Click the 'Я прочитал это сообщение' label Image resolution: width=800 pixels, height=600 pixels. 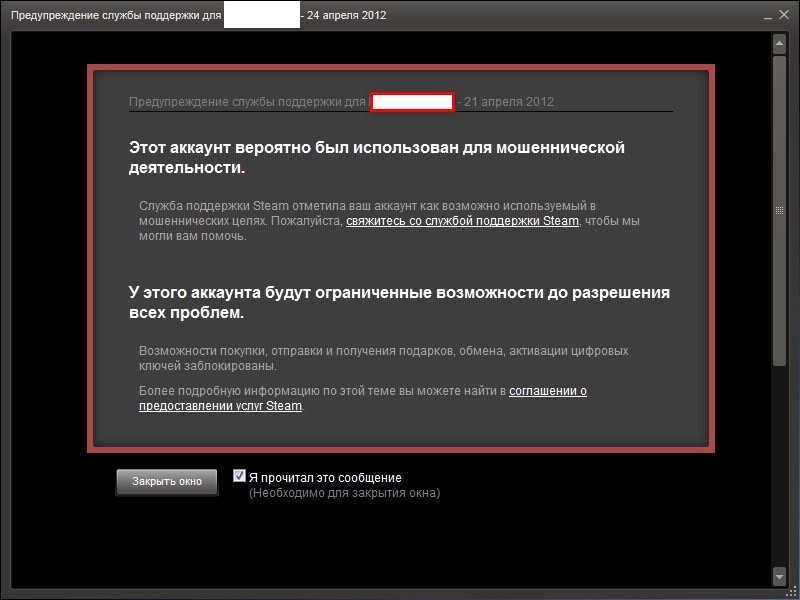click(x=324, y=478)
